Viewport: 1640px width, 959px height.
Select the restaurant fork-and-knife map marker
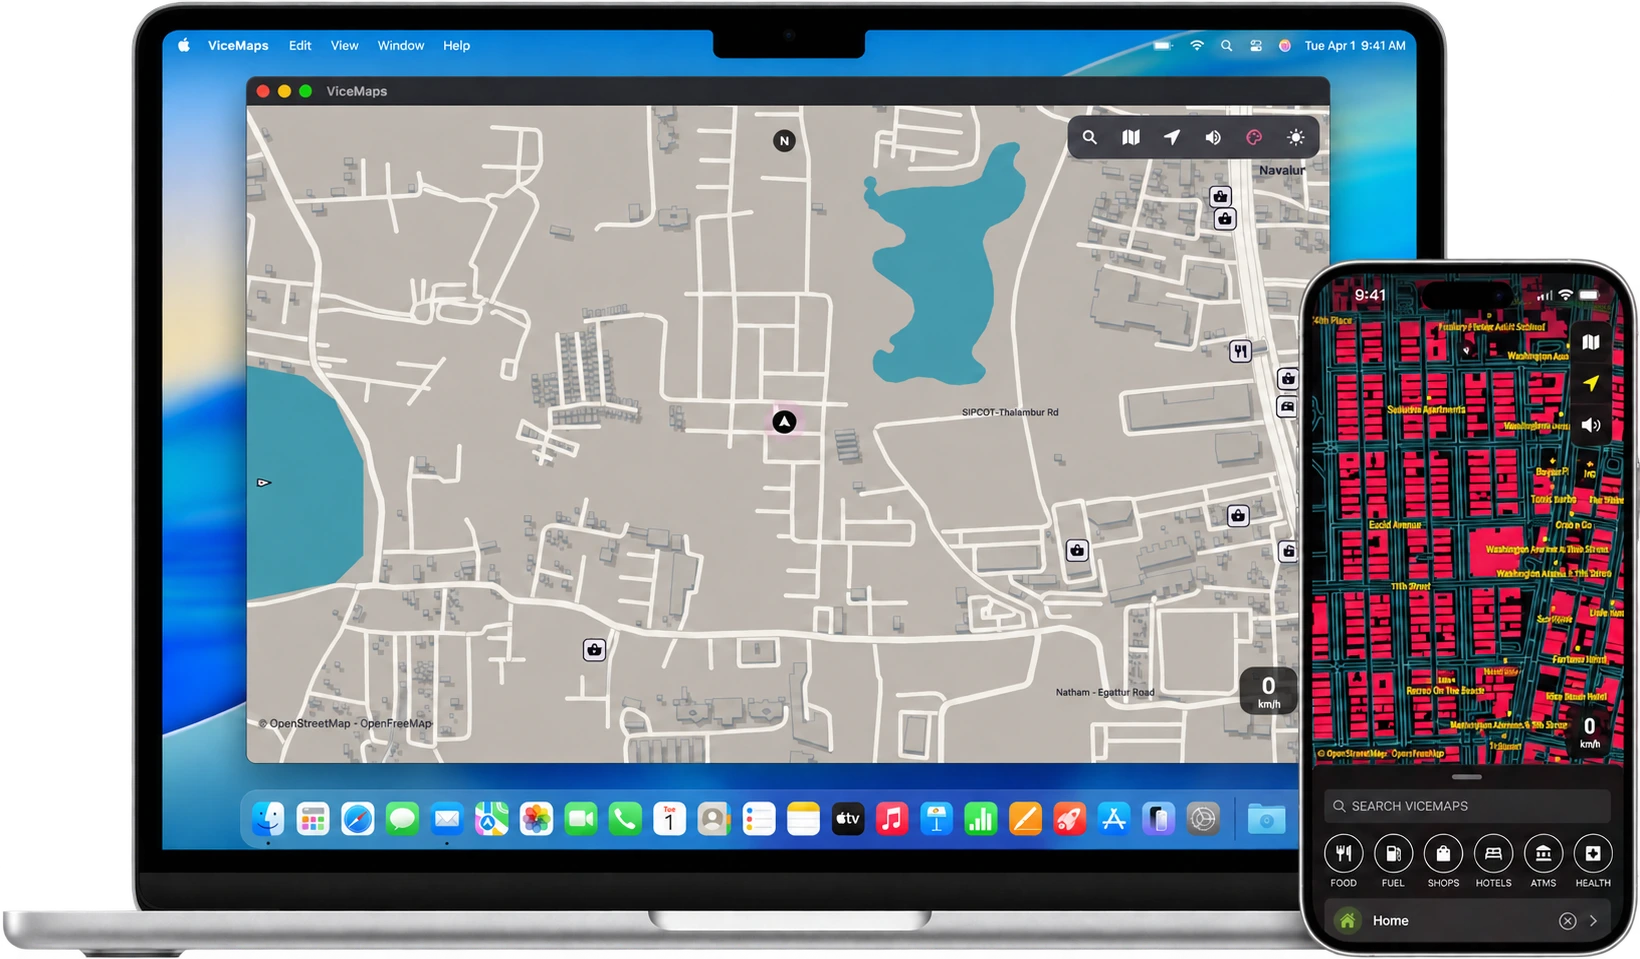pos(1240,351)
